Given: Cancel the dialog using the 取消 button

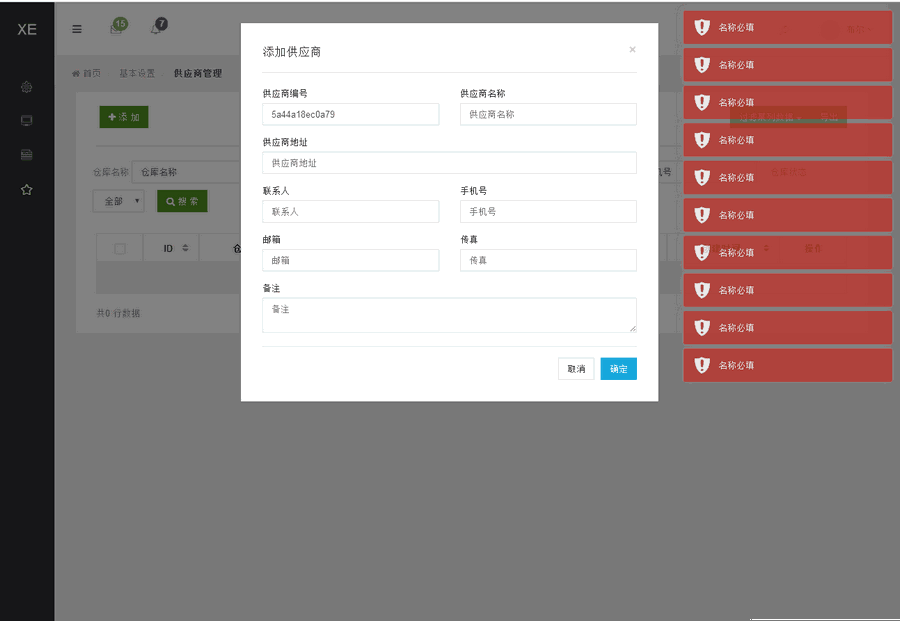Looking at the screenshot, I should (575, 368).
